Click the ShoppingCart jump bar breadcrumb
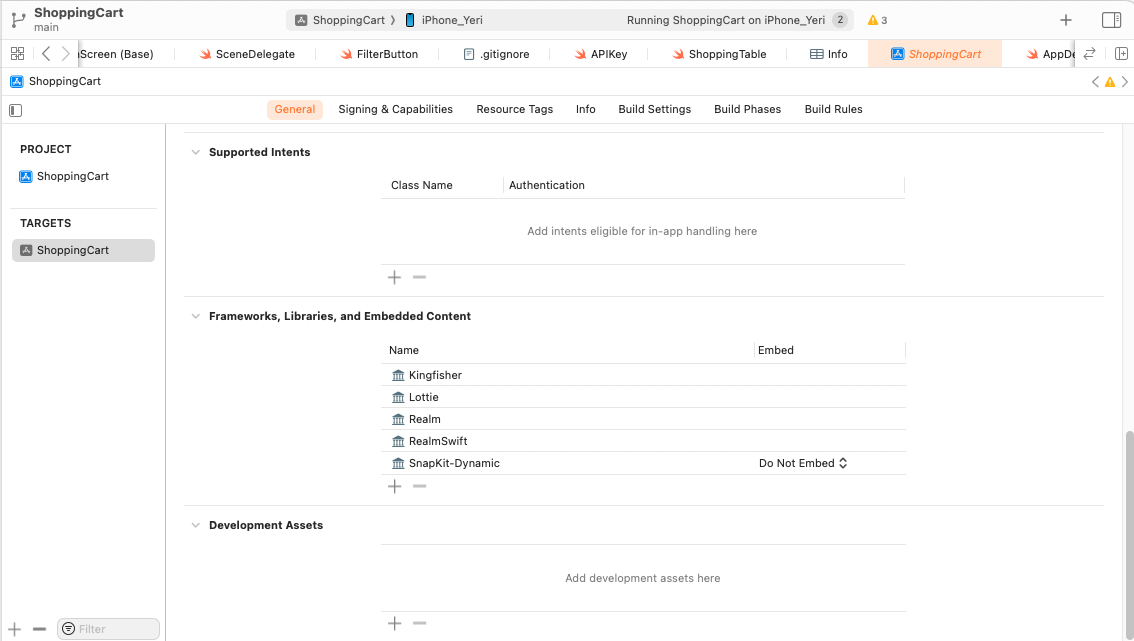The width and height of the screenshot is (1134, 641). (56, 81)
